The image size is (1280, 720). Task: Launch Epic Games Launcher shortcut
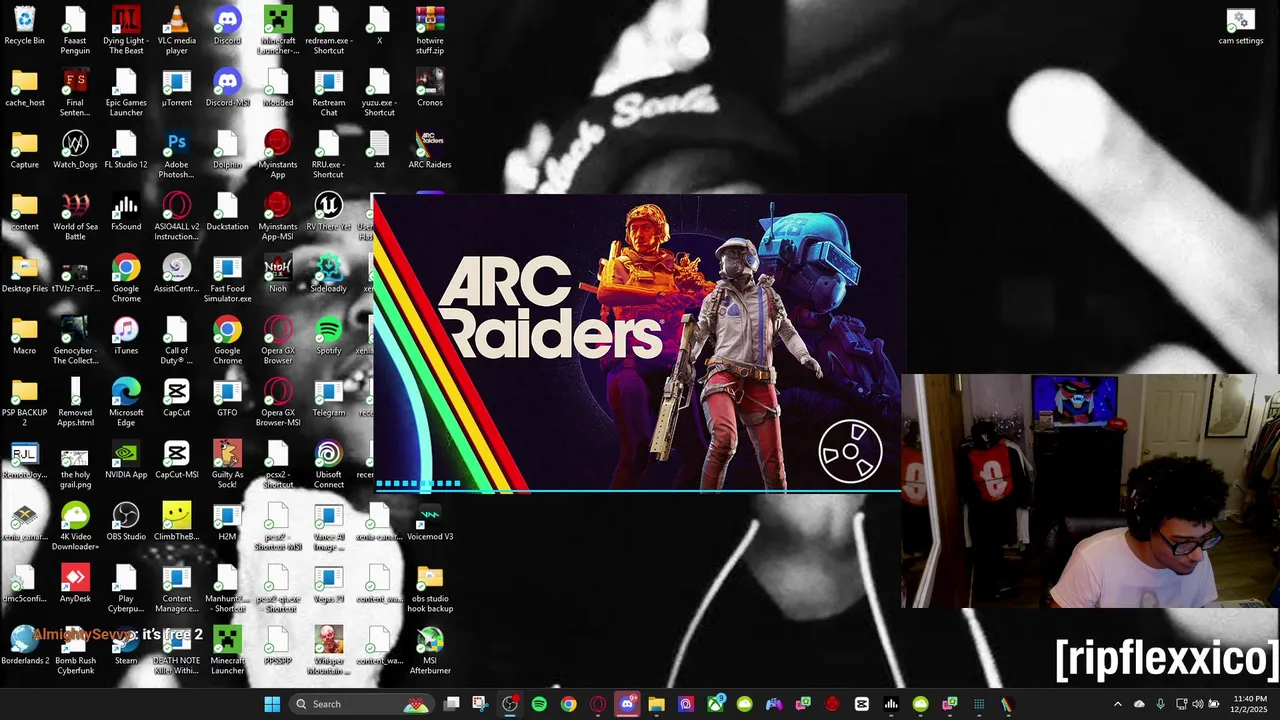tap(126, 92)
